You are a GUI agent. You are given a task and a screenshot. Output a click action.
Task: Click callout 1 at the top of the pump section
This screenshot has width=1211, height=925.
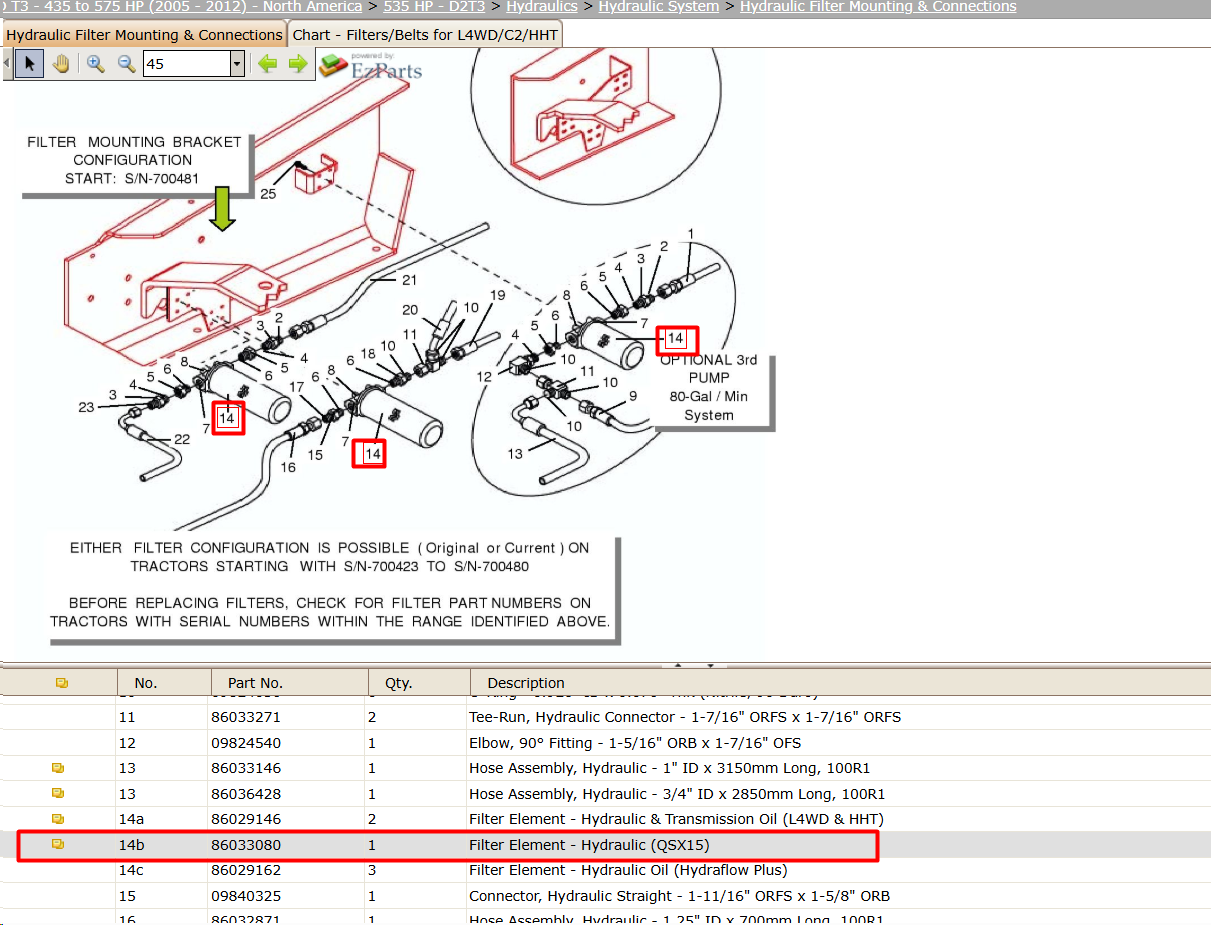tap(690, 234)
